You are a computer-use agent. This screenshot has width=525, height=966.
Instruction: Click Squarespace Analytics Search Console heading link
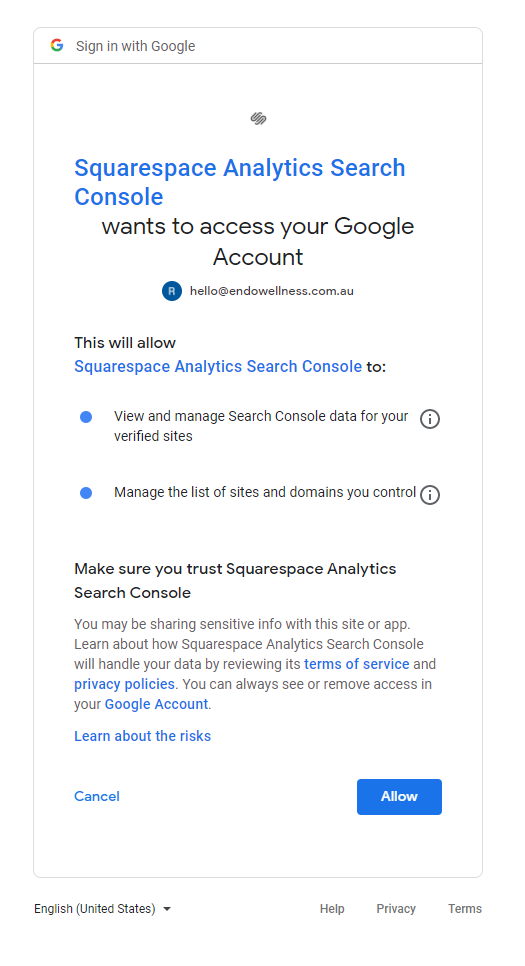[240, 182]
